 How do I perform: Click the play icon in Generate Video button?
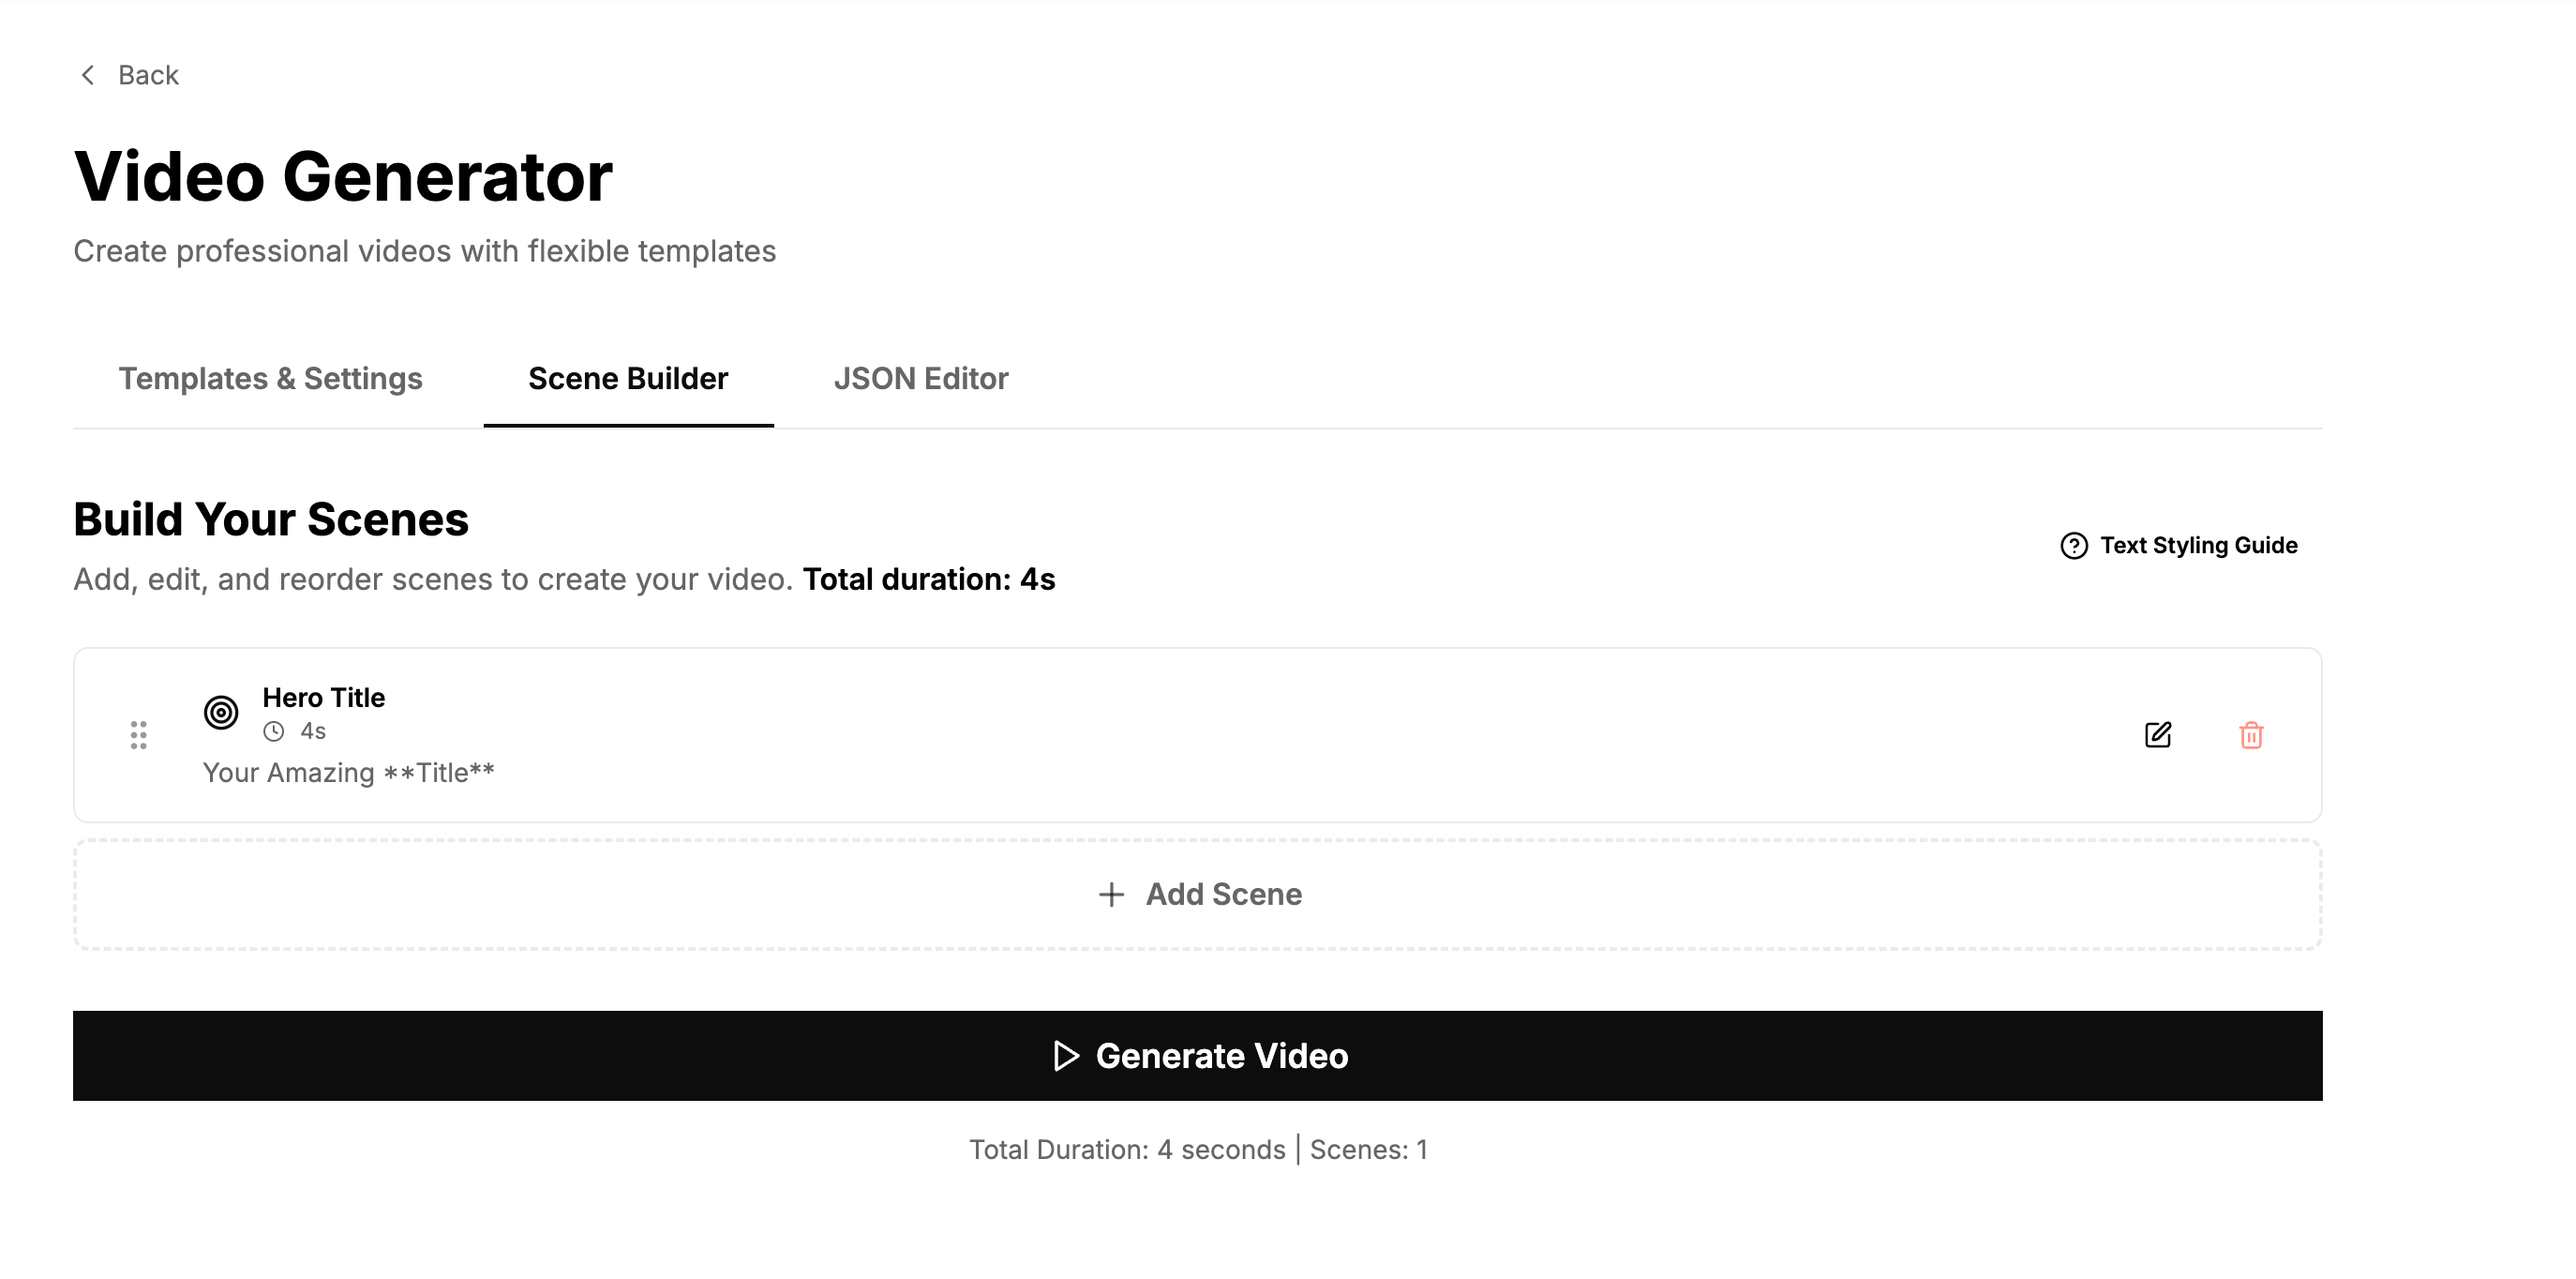click(1066, 1055)
